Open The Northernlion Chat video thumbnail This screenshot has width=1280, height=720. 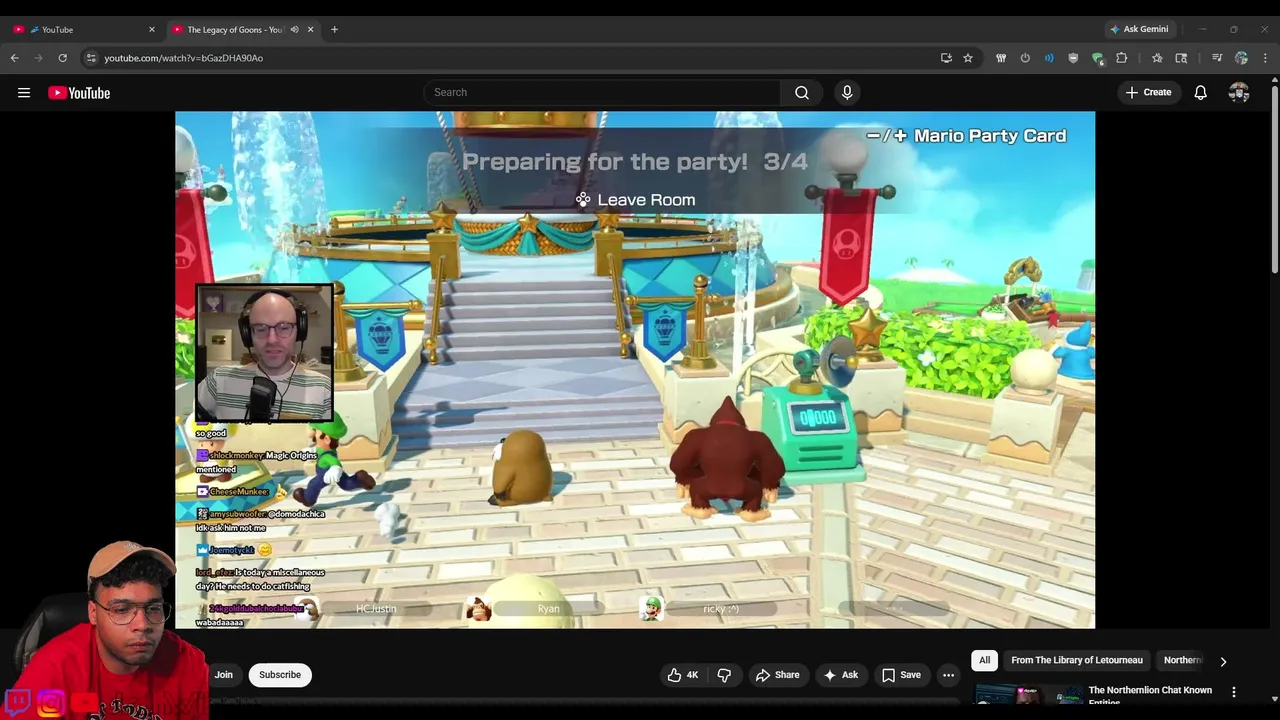point(1028,694)
